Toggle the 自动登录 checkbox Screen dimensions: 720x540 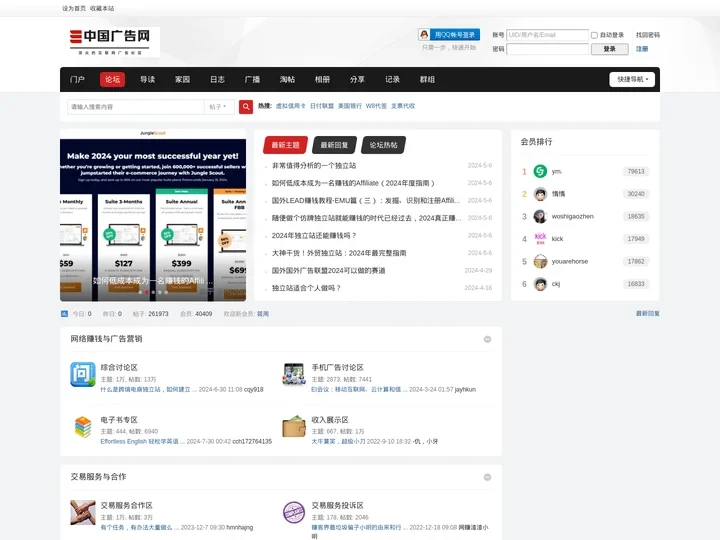594,35
